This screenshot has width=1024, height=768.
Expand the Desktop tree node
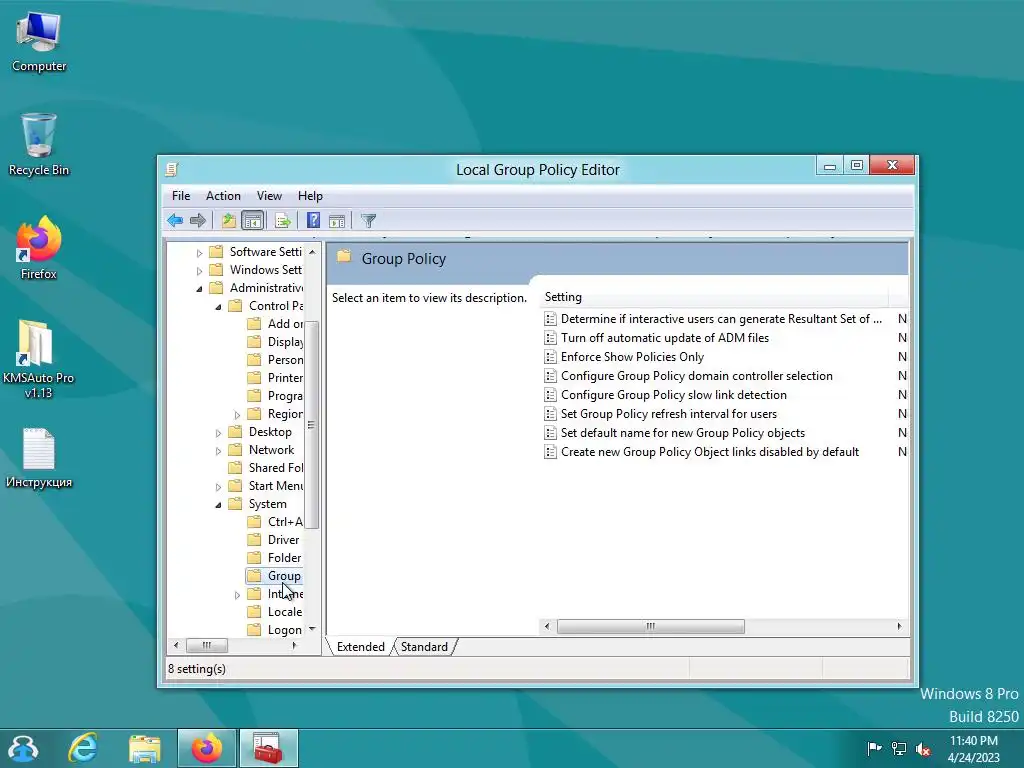click(x=219, y=432)
